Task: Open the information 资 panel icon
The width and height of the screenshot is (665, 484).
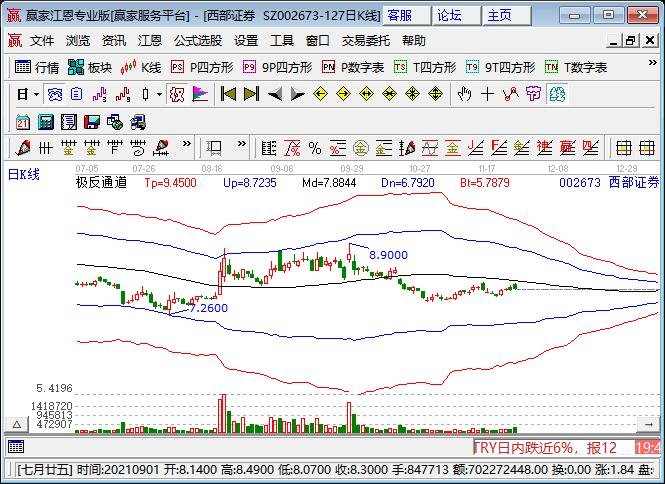Action: pos(54,94)
